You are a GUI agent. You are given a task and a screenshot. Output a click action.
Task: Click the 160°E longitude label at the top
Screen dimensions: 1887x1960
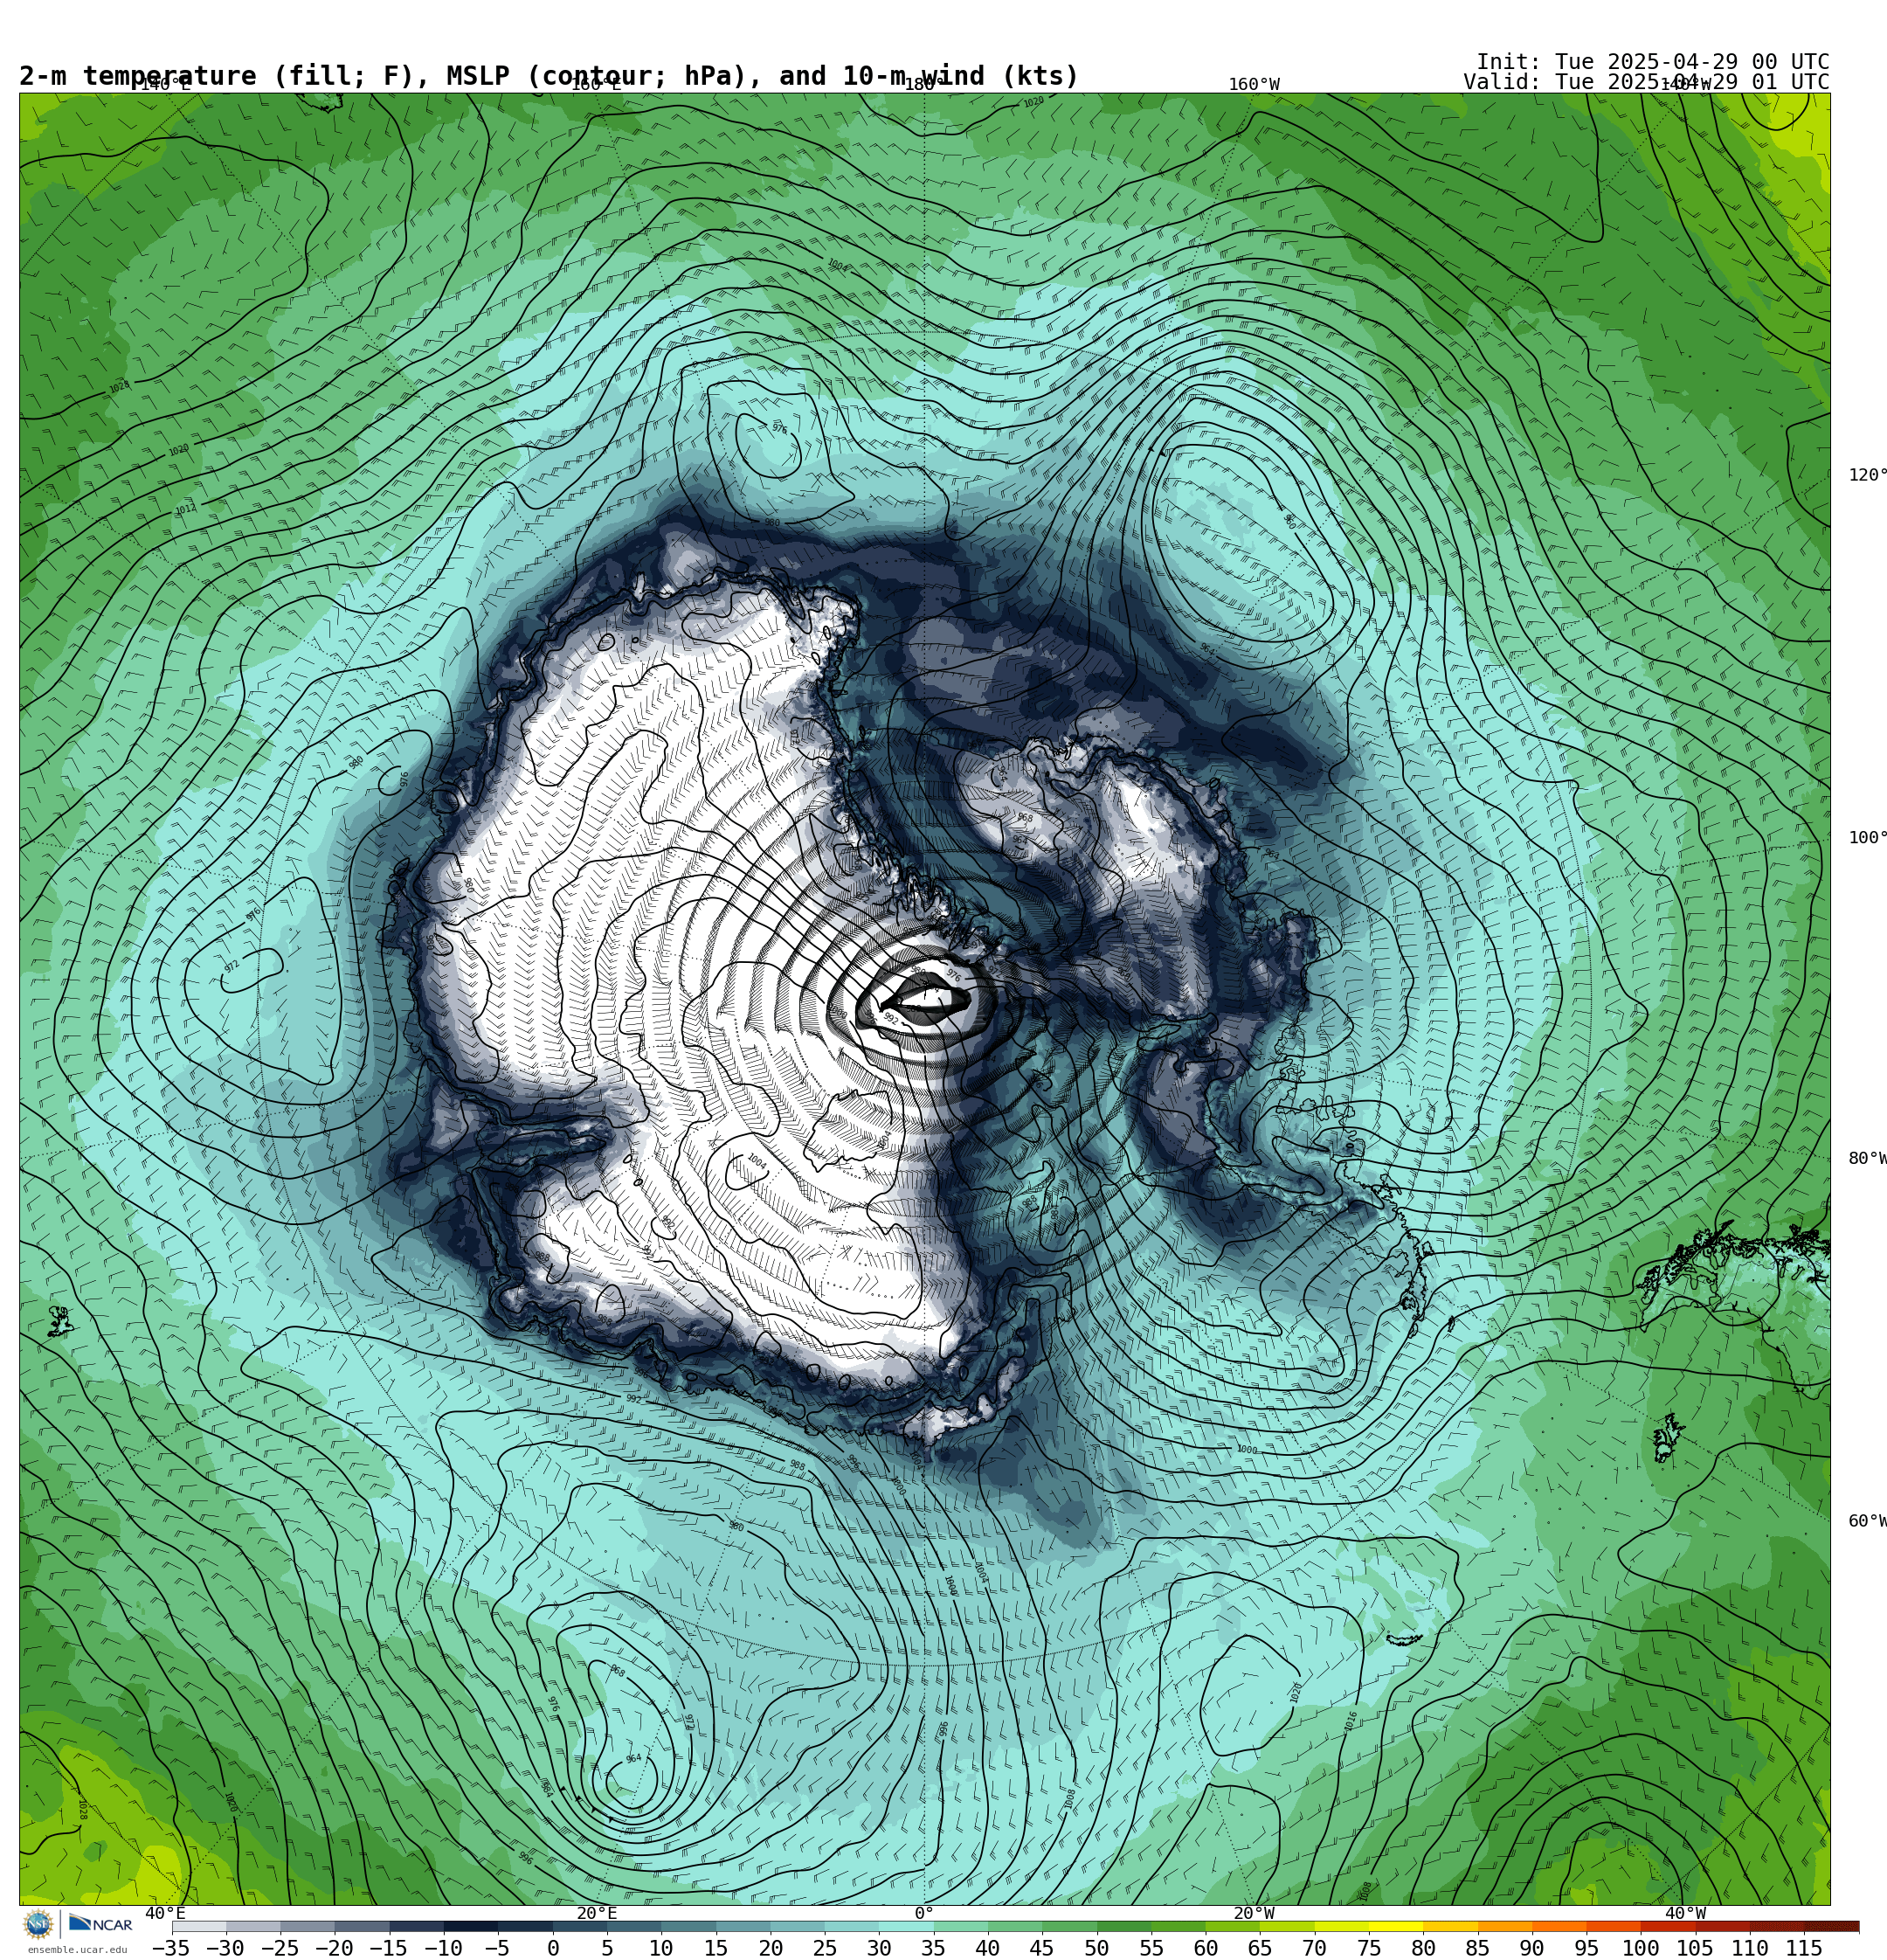(596, 85)
